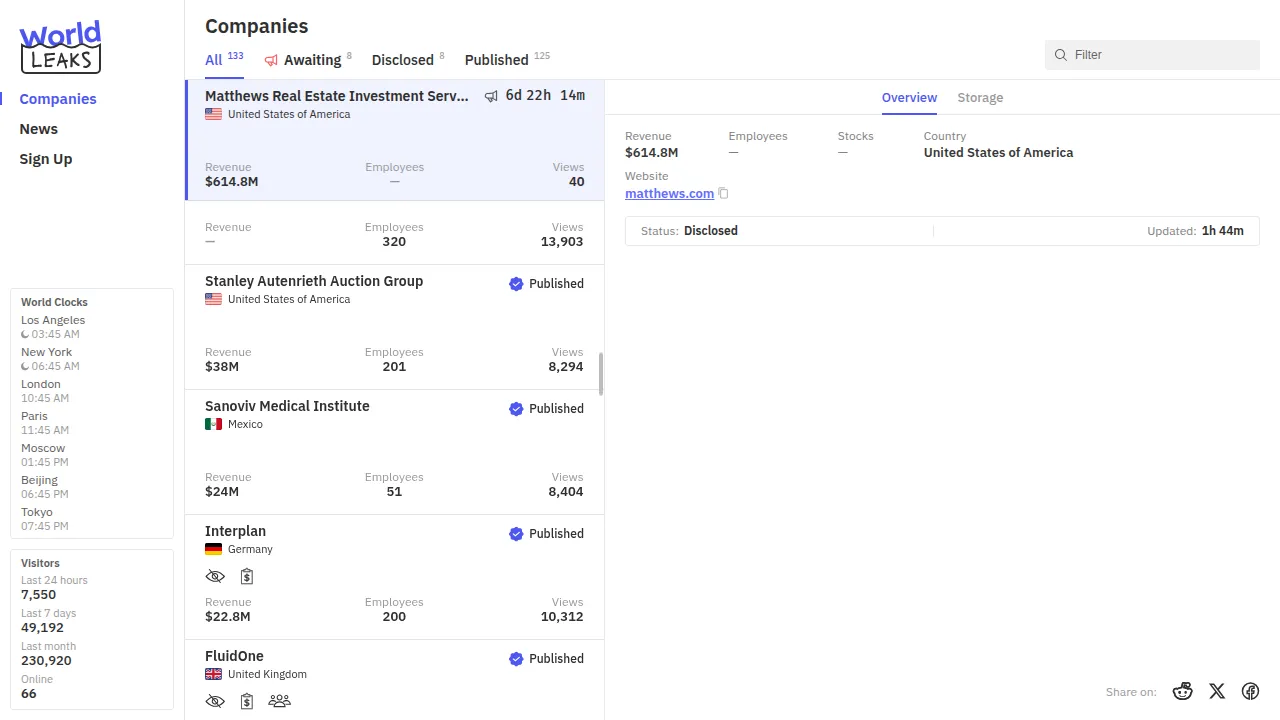Share on X
This screenshot has width=1280, height=720.
pyautogui.click(x=1217, y=691)
